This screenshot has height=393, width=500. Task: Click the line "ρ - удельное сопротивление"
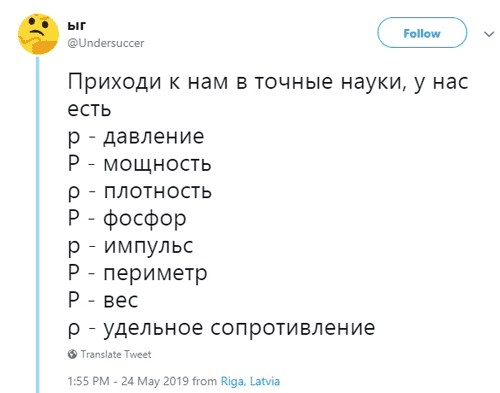(x=221, y=328)
